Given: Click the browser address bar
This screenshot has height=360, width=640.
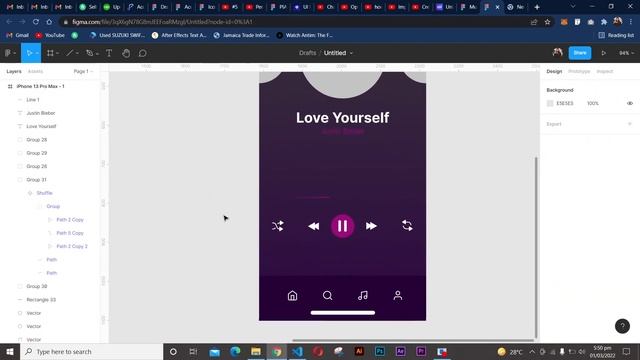Looking at the screenshot, I should 294,22.
